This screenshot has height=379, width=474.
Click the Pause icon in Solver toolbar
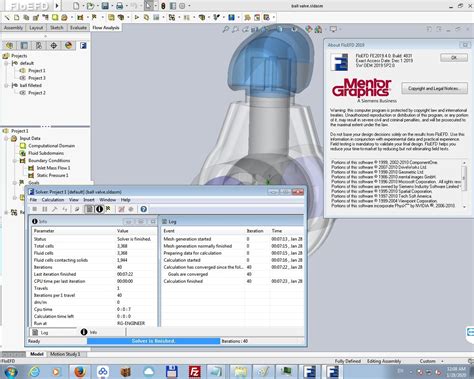[x=45, y=209]
